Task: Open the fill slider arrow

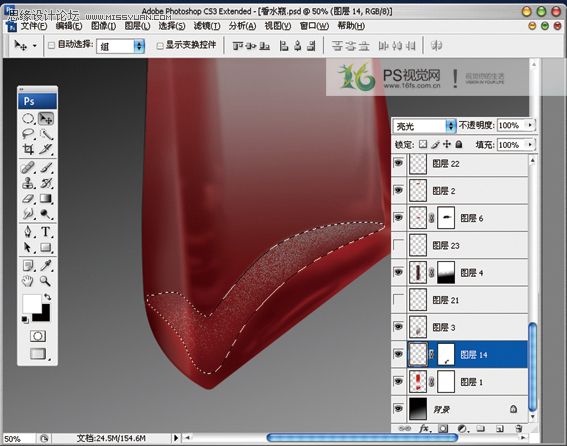Action: tap(530, 145)
